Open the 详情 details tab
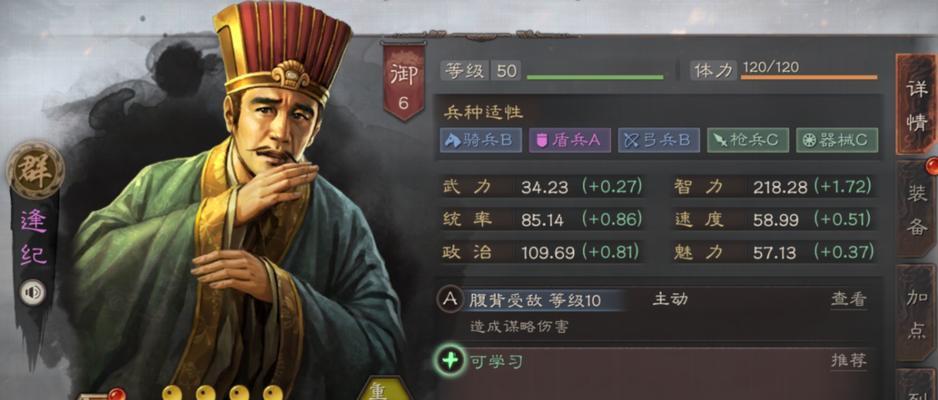Viewport: 938px width, 400px height. pos(916,103)
